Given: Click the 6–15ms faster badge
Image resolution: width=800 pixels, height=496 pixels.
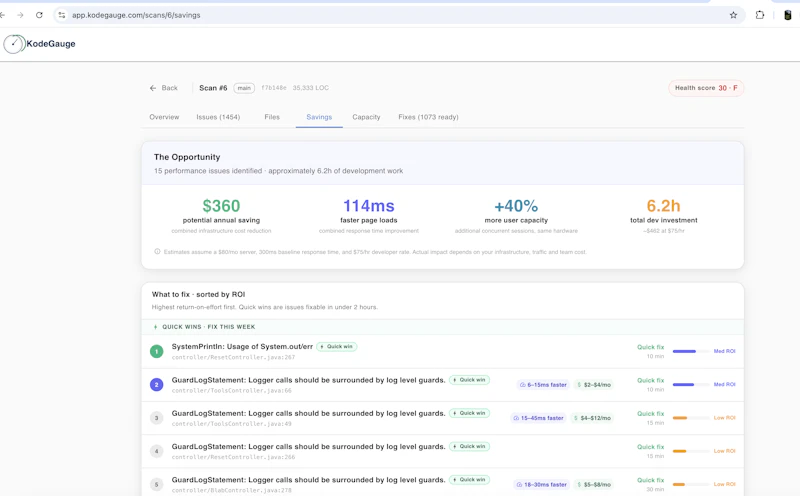Looking at the screenshot, I should tap(543, 385).
